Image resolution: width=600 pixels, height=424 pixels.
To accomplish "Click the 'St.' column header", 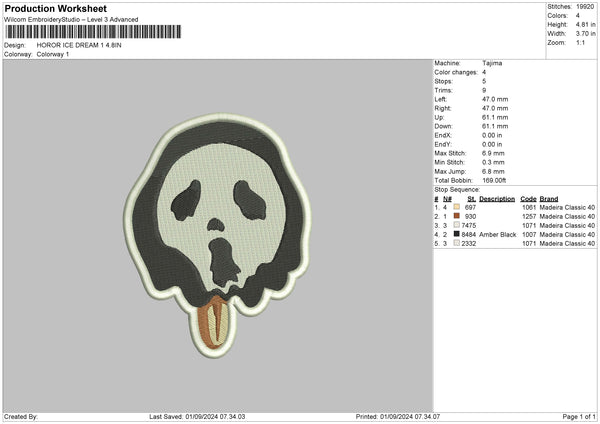I will 471,199.
